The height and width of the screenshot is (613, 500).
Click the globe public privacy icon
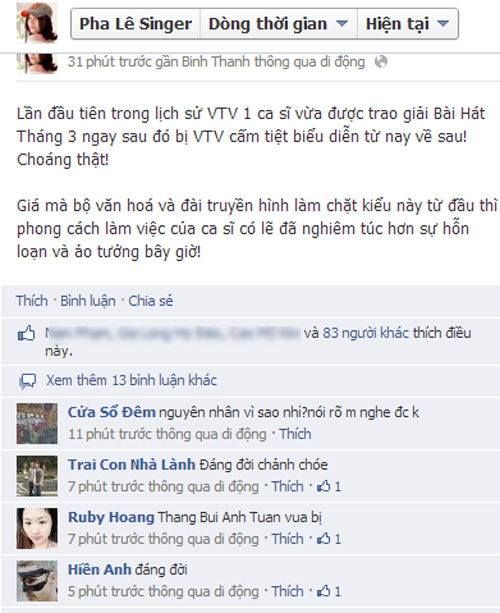(x=381, y=62)
